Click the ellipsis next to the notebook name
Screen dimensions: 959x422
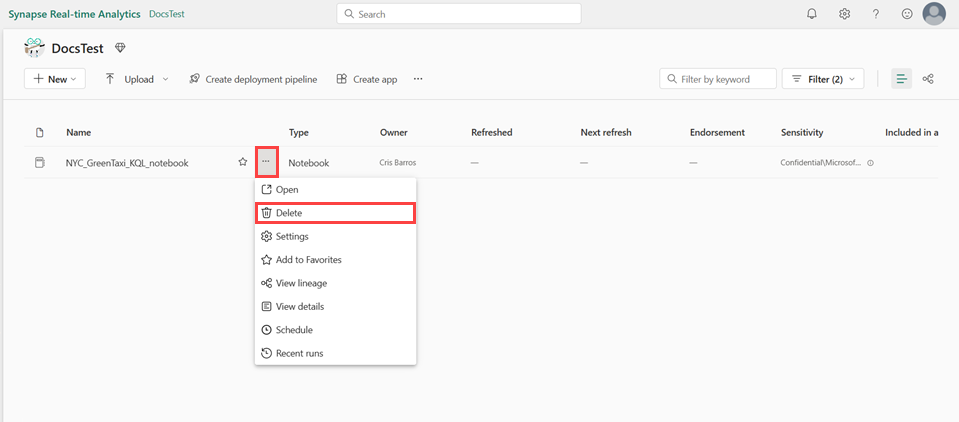266,162
